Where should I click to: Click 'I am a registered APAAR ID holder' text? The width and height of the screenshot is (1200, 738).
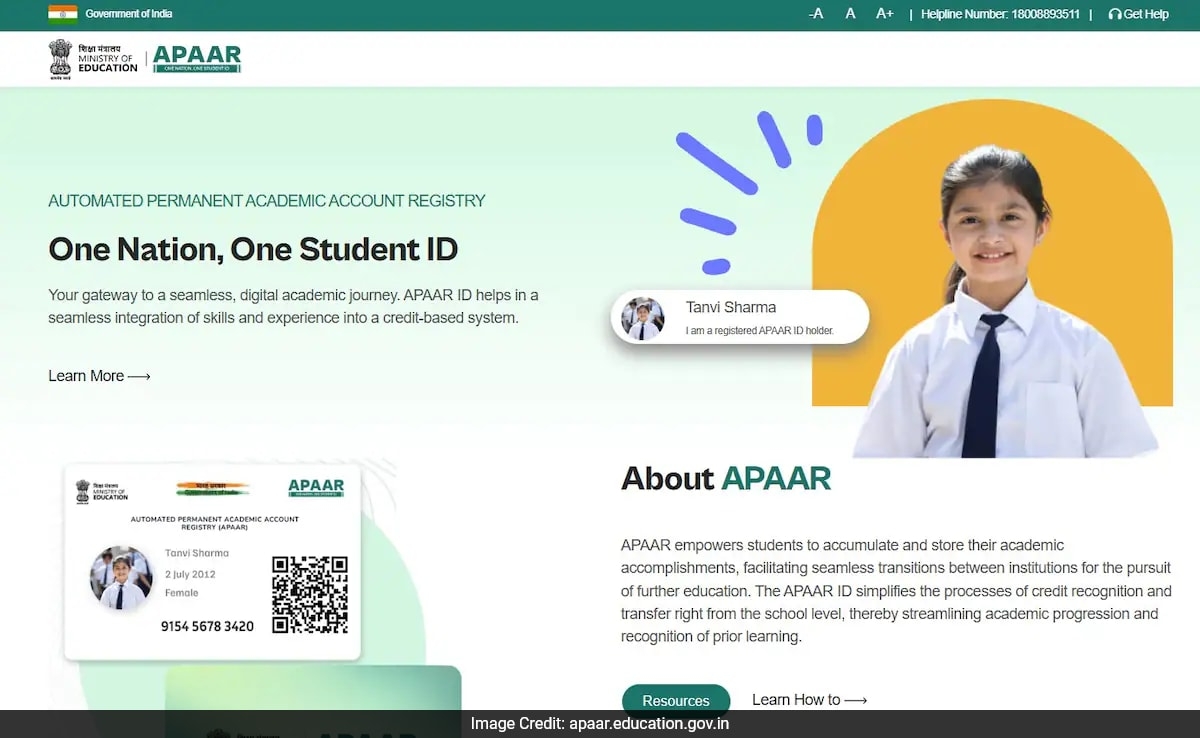pos(760,330)
